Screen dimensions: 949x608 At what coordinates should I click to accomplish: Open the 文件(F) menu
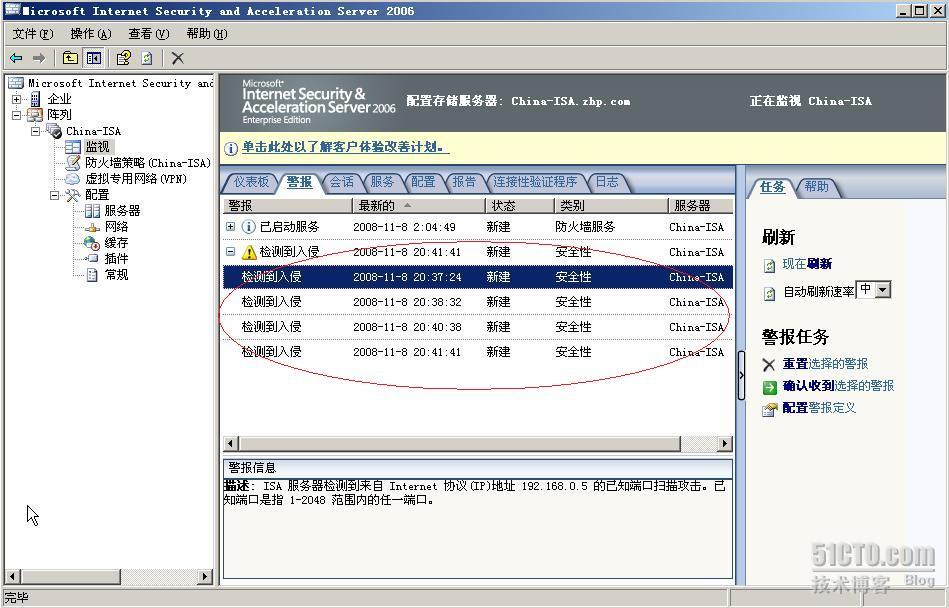click(33, 34)
